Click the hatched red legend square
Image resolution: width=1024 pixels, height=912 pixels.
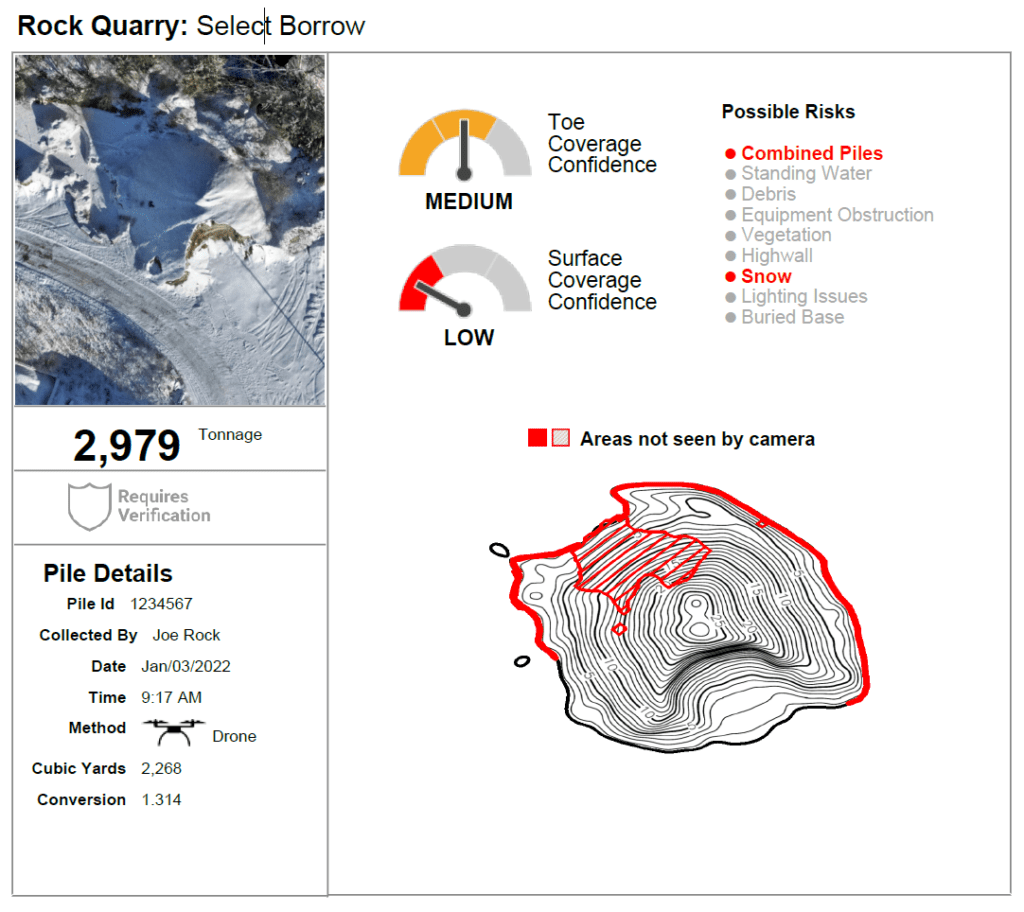click(562, 438)
